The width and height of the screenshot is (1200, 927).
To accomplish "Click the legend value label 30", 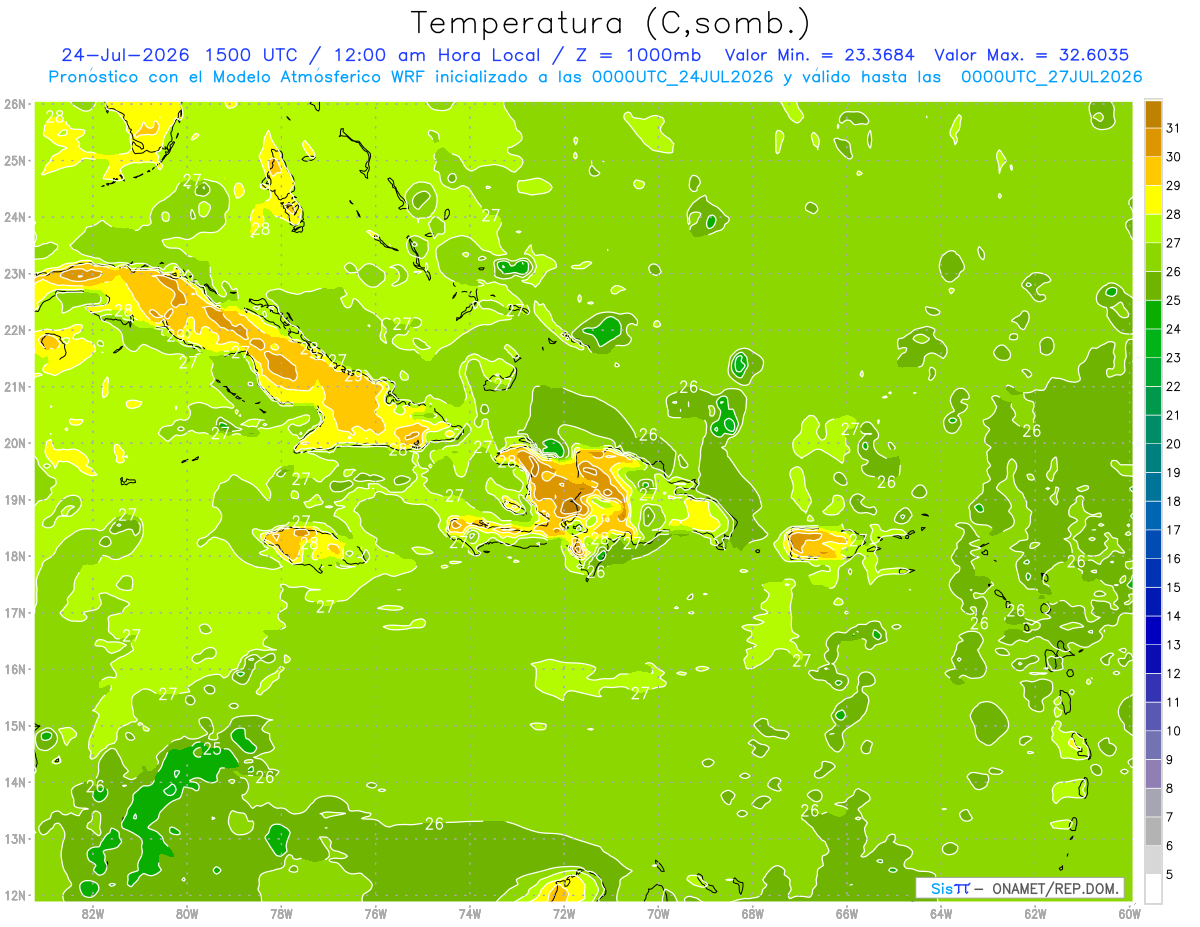I will point(1174,157).
